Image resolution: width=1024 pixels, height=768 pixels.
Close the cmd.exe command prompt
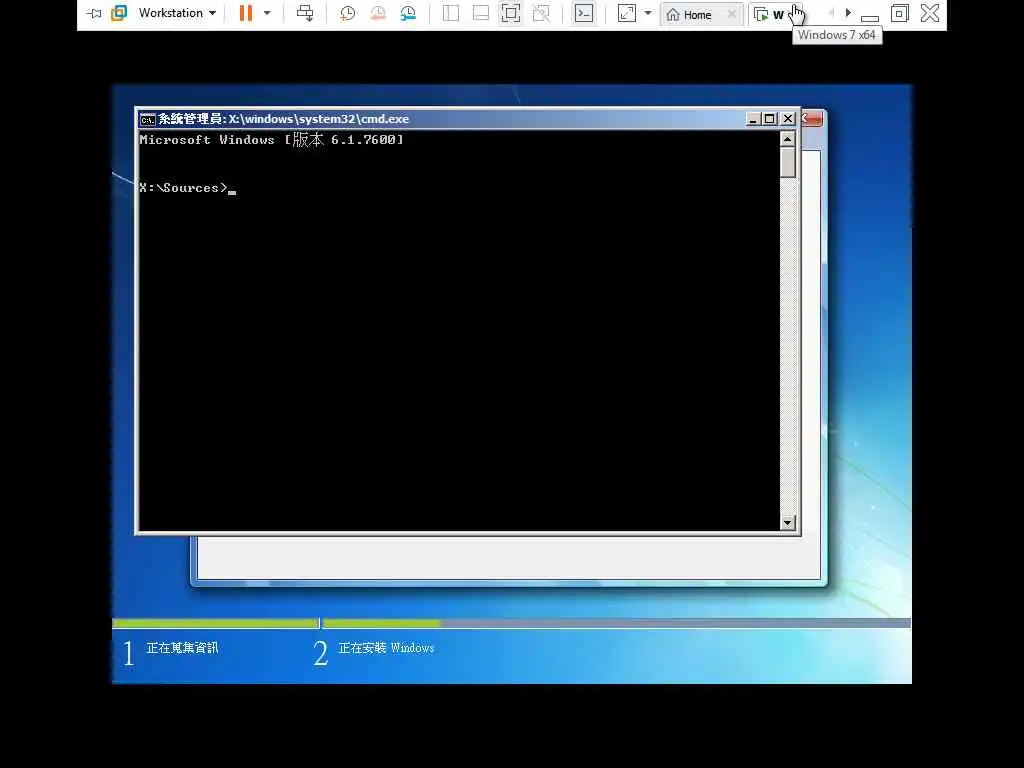[788, 119]
